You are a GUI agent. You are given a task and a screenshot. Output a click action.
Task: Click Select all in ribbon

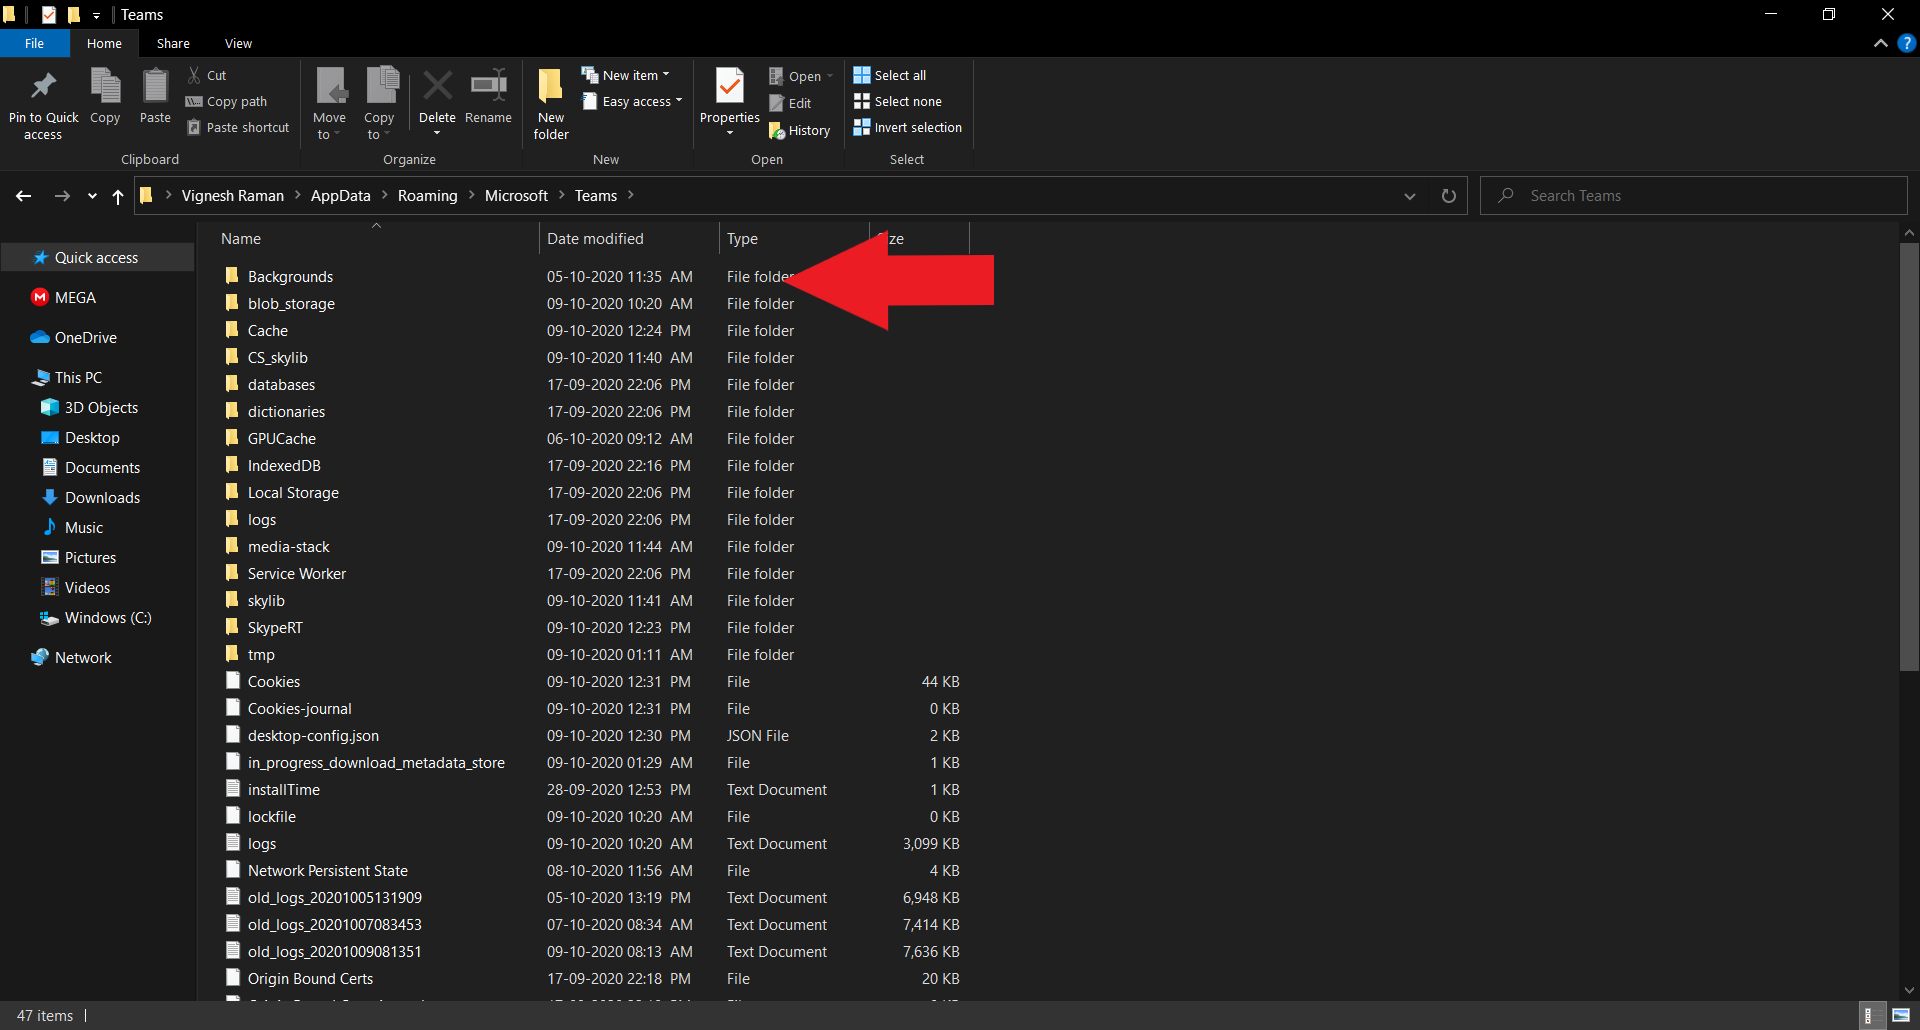pos(890,75)
